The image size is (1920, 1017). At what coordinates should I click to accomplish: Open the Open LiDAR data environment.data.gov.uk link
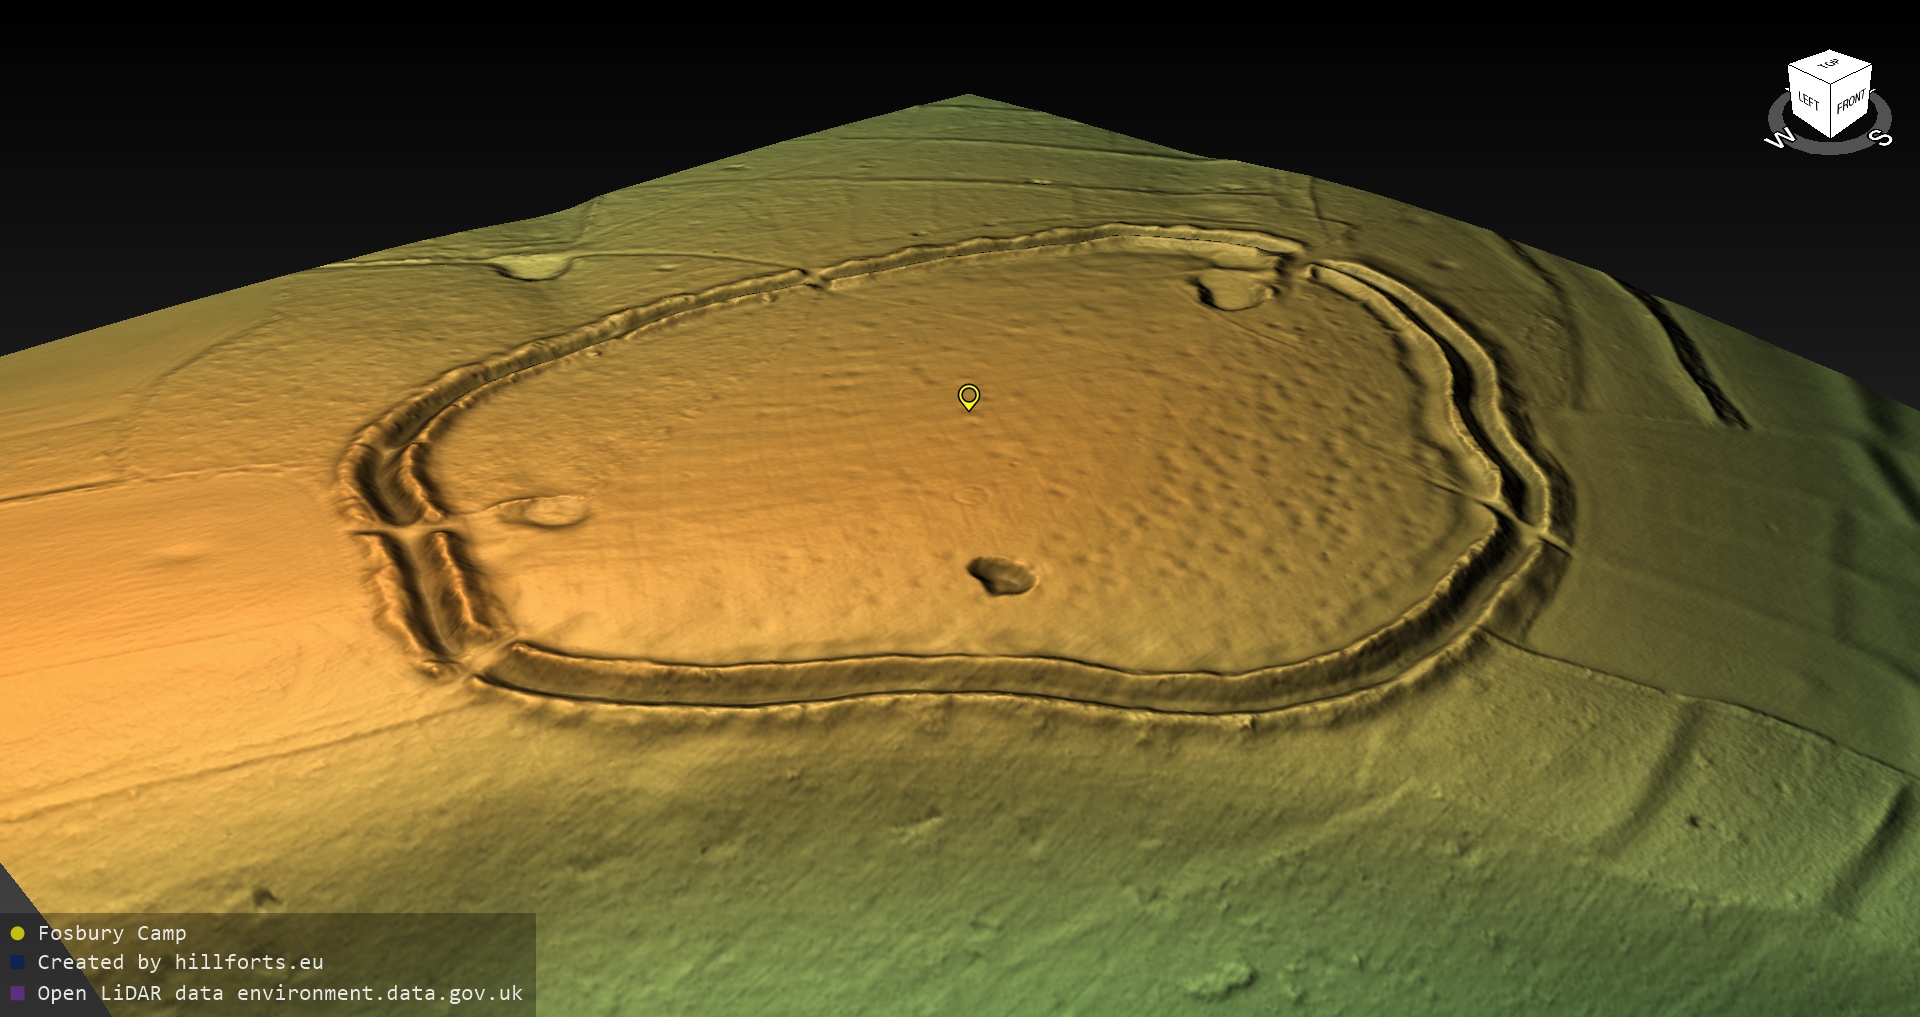(280, 993)
